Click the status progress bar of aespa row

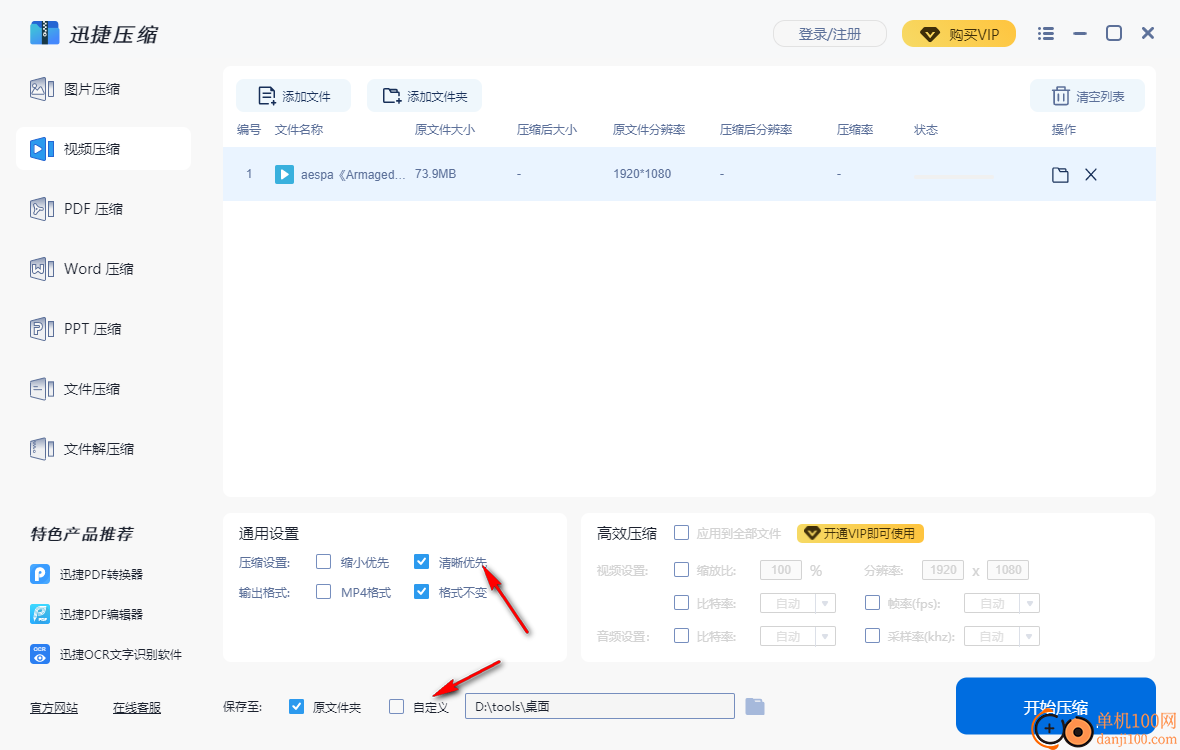click(x=953, y=175)
